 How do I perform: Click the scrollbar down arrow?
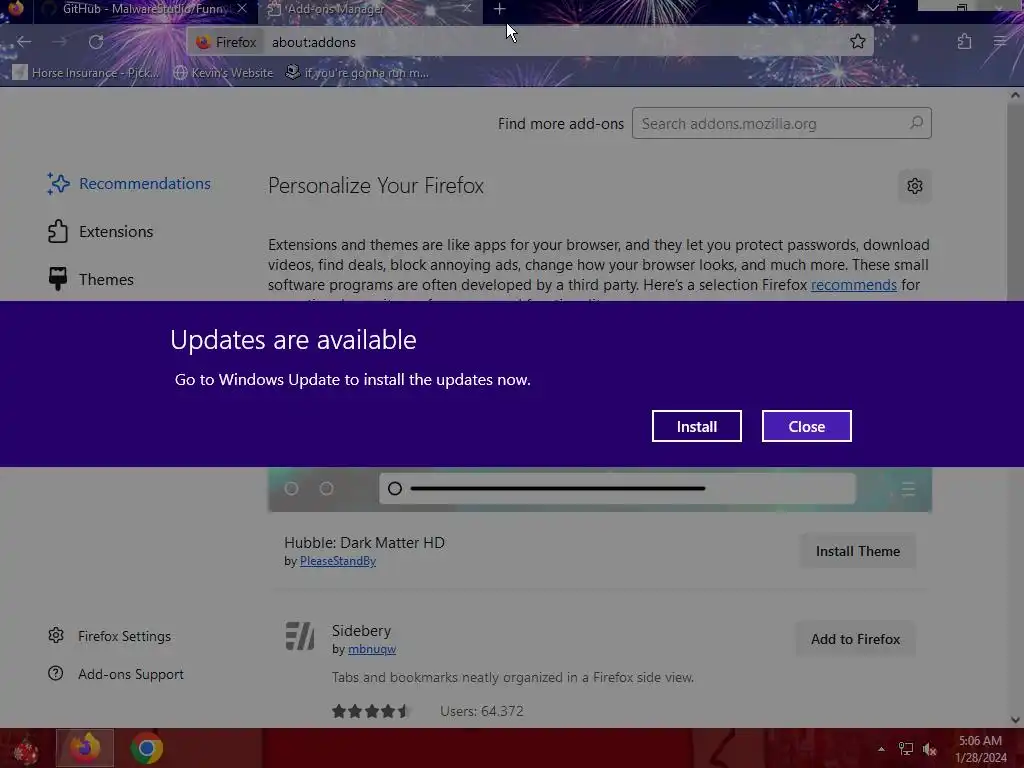[1014, 720]
